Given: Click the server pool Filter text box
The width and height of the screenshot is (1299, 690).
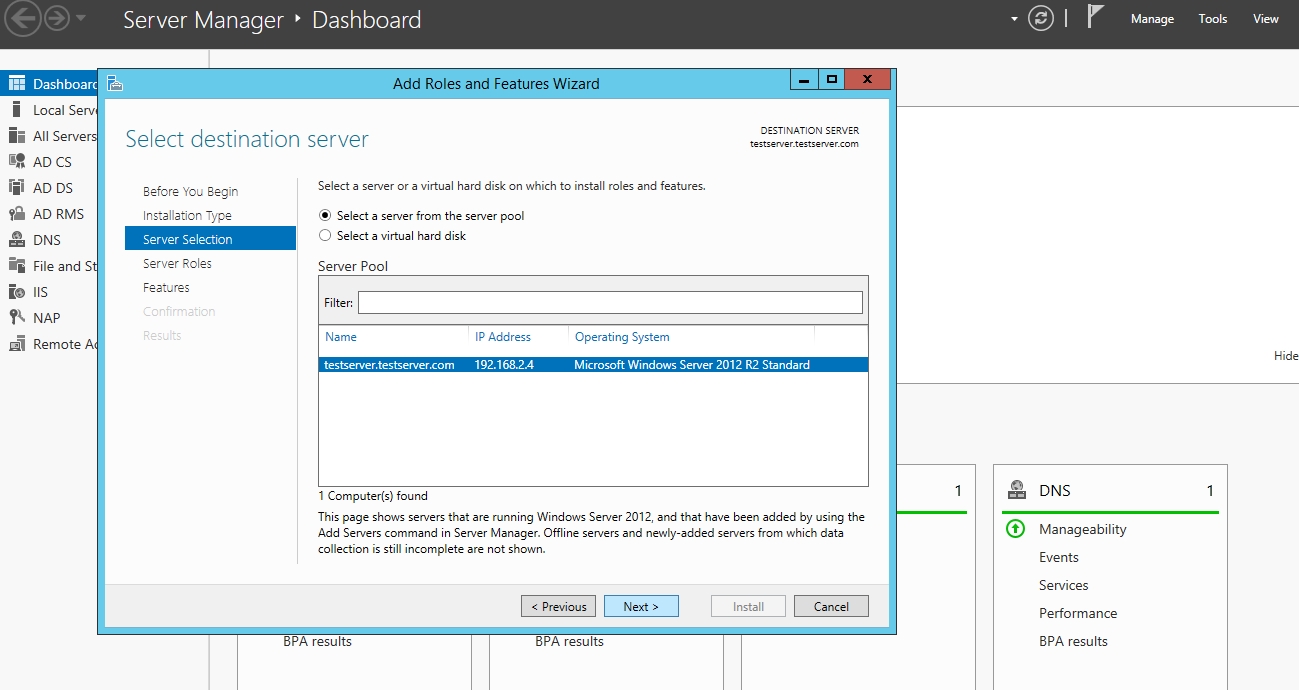Looking at the screenshot, I should (610, 303).
